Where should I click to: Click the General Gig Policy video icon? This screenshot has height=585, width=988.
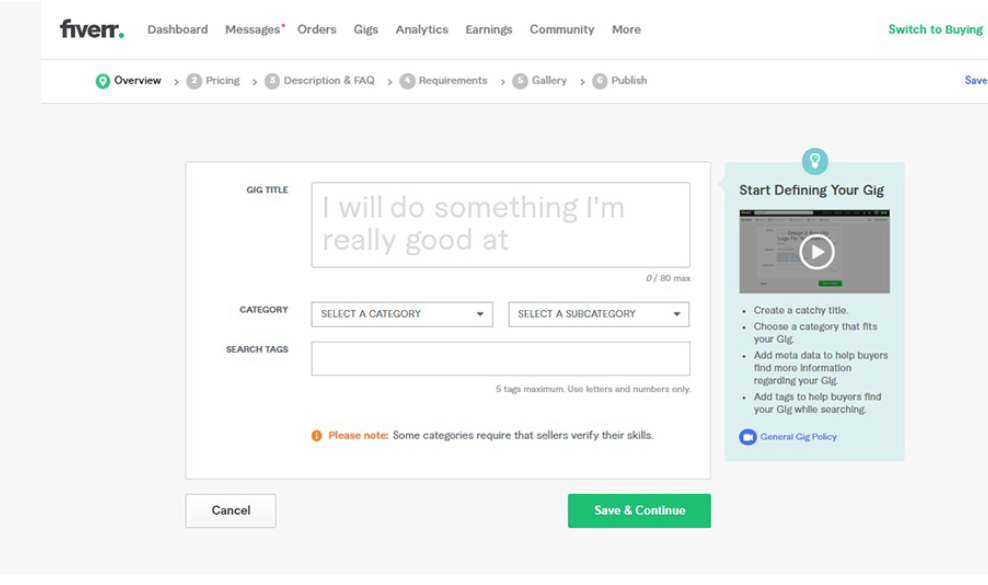click(747, 437)
